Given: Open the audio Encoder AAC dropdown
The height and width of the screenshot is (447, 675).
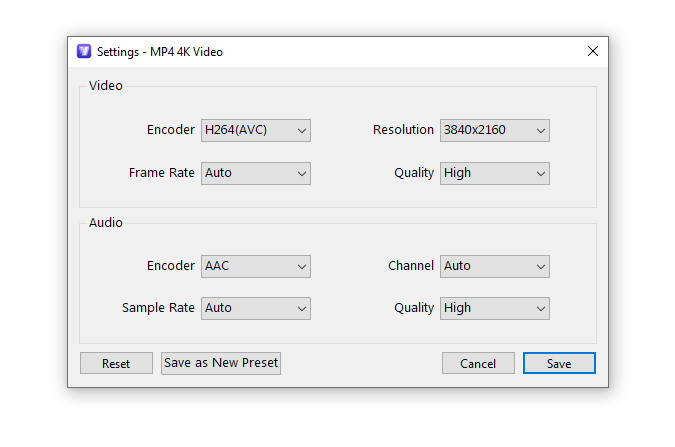Looking at the screenshot, I should [256, 267].
